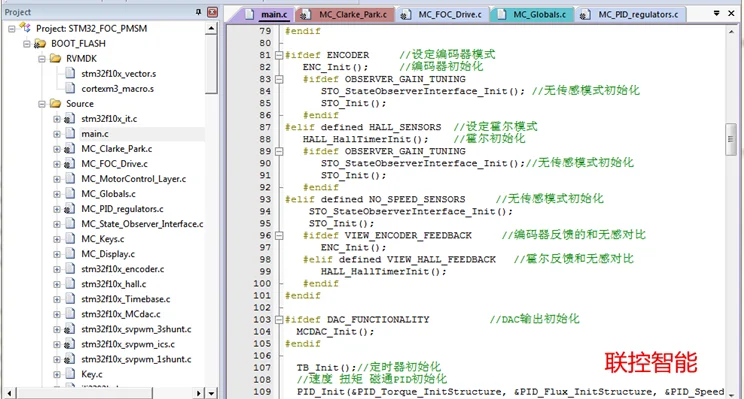Image resolution: width=744 pixels, height=399 pixels.
Task: Expand the stm32f10x_encoder.c tree node
Action: 57,269
